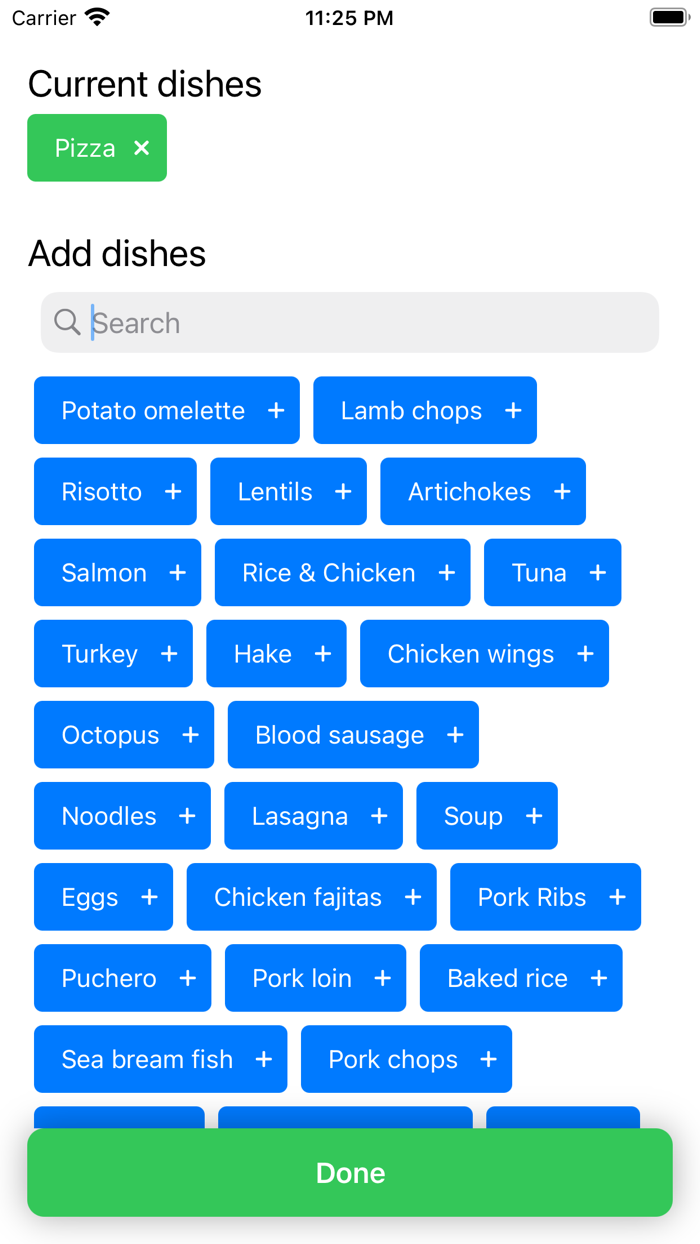The width and height of the screenshot is (700, 1244).
Task: Click the search magnifier icon
Action: tap(66, 322)
